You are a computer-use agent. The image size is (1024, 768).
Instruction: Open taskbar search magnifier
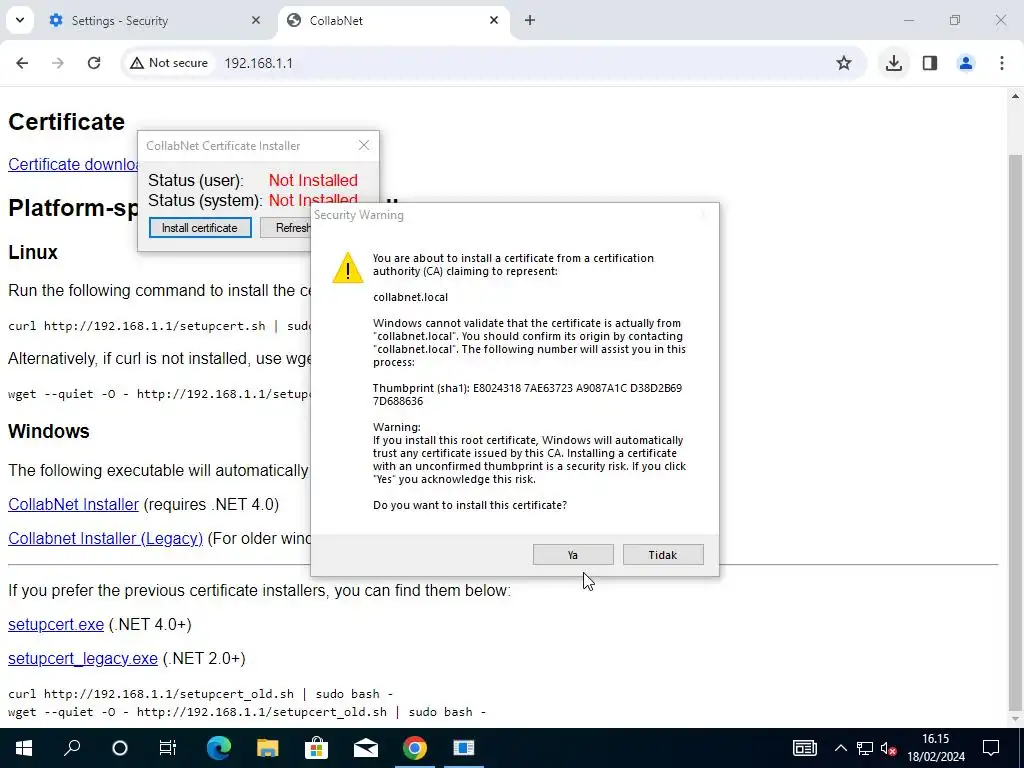[72, 748]
